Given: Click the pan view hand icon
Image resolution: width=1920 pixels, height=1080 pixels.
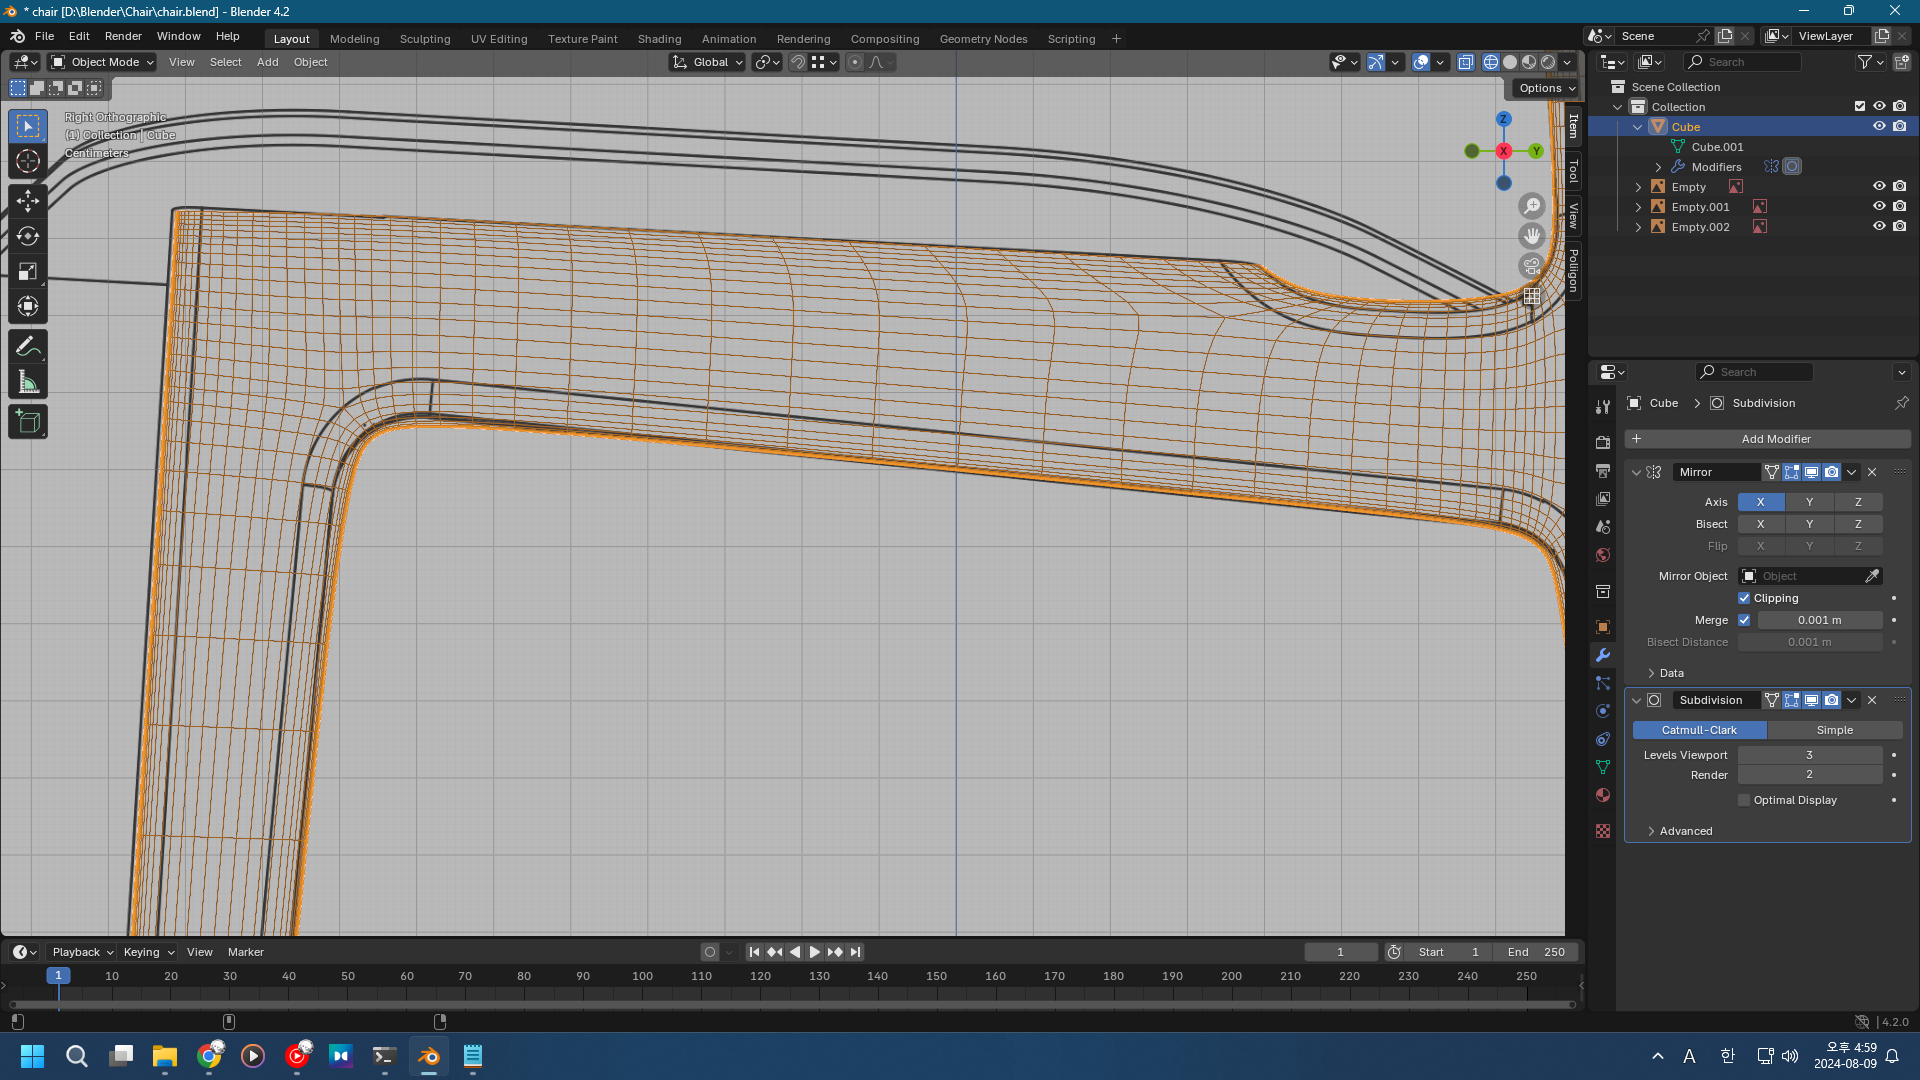Looking at the screenshot, I should point(1532,236).
